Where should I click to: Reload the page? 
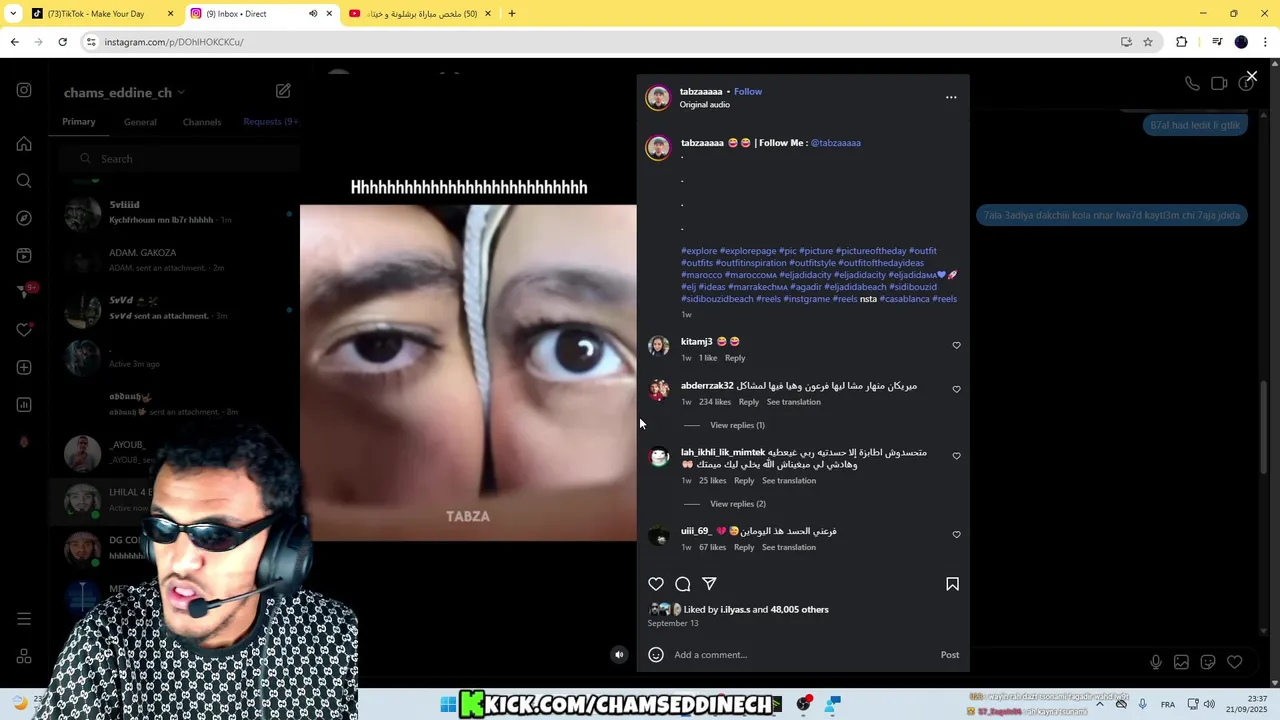(62, 42)
